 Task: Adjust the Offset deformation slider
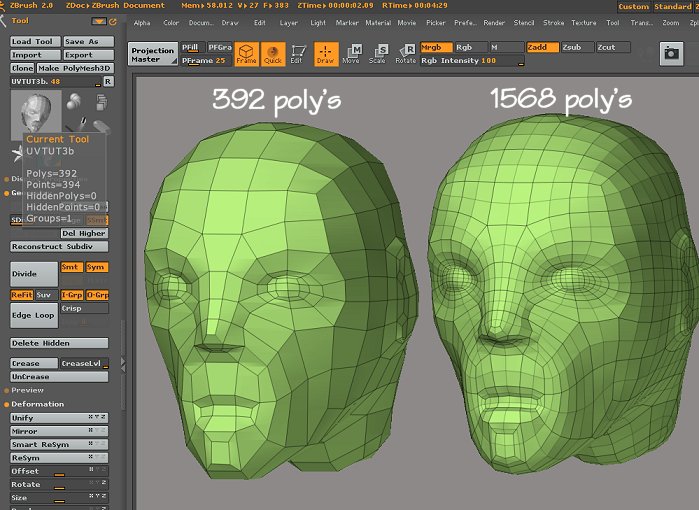point(59,471)
